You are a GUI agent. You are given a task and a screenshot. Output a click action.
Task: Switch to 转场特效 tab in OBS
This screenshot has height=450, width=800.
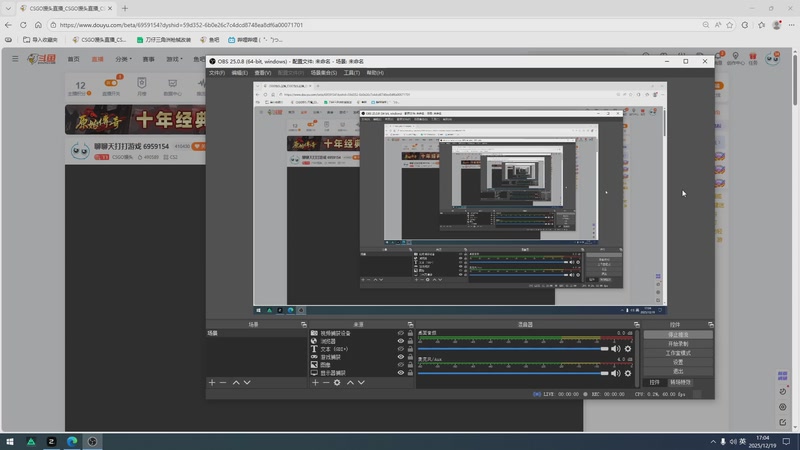pyautogui.click(x=680, y=382)
